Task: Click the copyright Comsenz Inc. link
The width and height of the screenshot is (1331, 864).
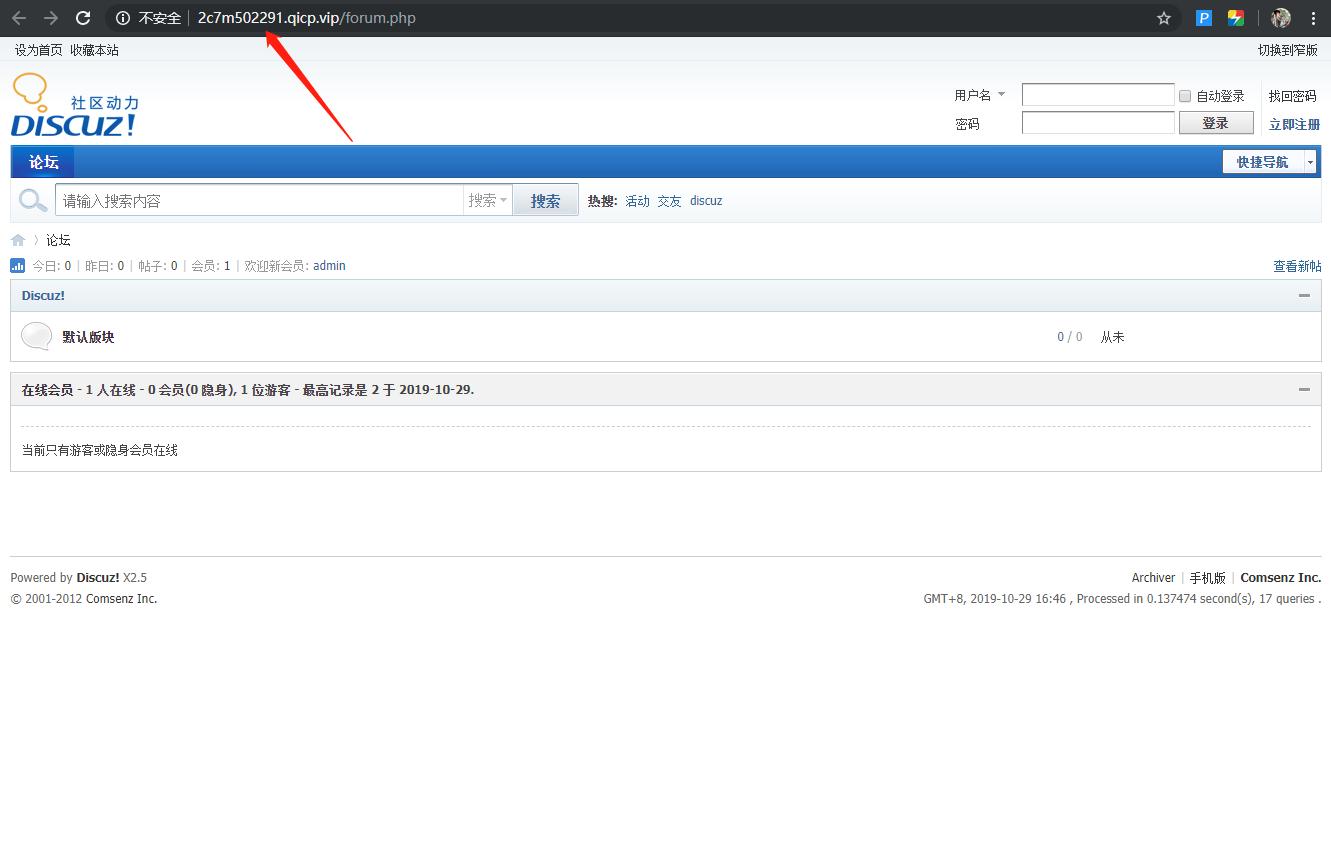Action: pyautogui.click(x=121, y=599)
